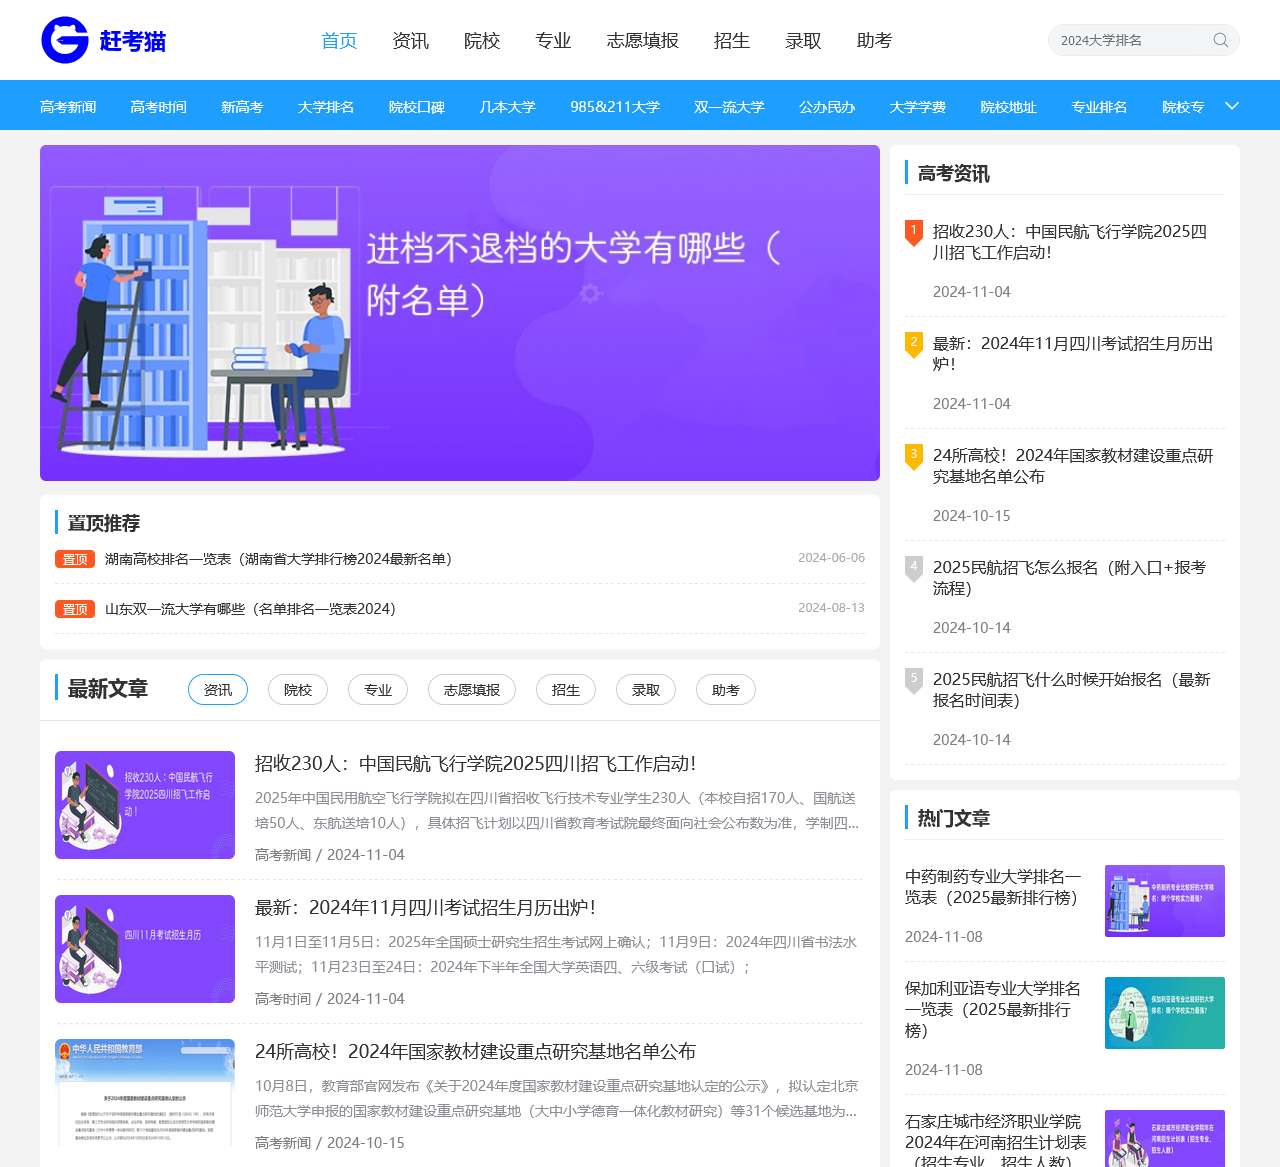Go to 新高考 in blue bar

242,107
